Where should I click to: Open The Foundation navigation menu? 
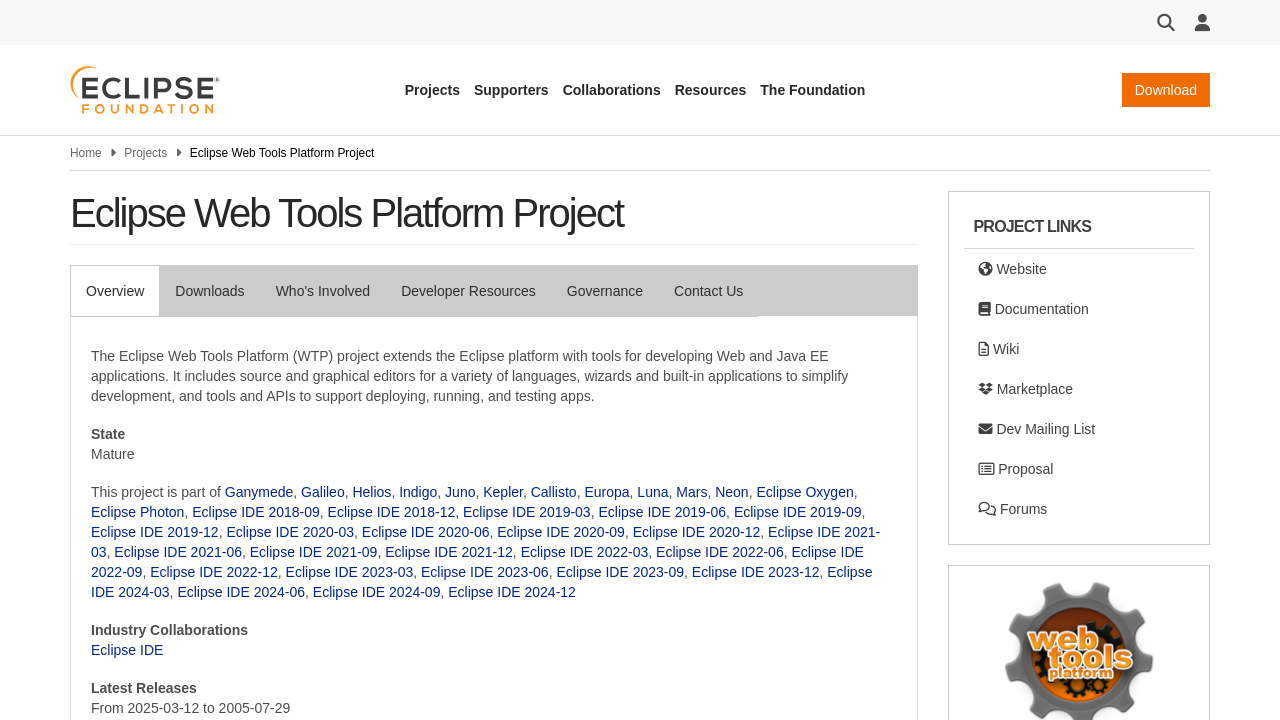[812, 90]
